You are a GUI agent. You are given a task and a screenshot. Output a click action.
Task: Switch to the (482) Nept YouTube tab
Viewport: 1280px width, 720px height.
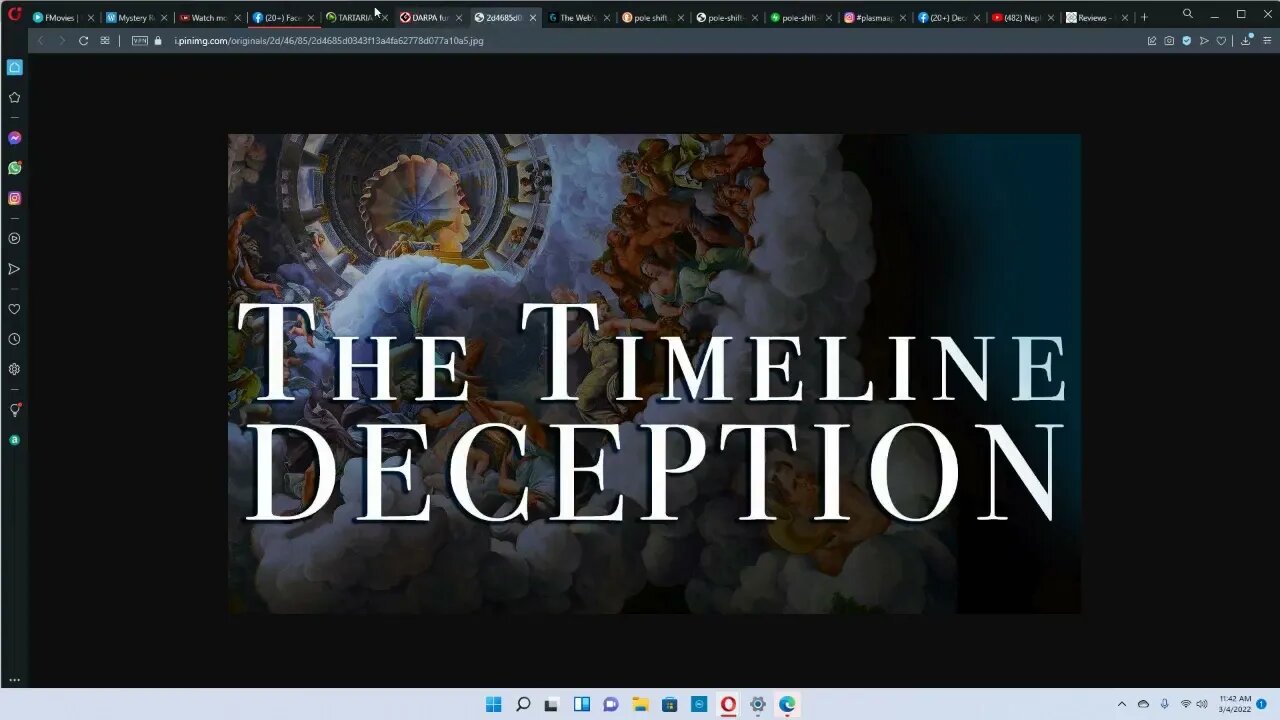click(1020, 17)
